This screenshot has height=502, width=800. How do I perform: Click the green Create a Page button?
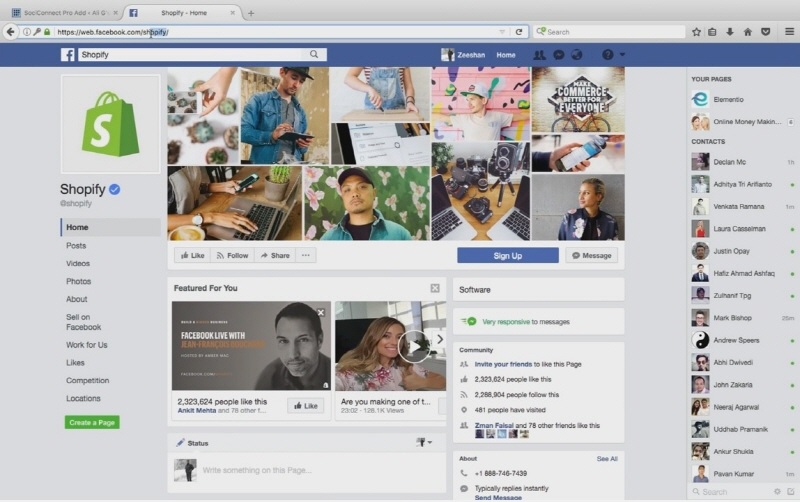(92, 422)
